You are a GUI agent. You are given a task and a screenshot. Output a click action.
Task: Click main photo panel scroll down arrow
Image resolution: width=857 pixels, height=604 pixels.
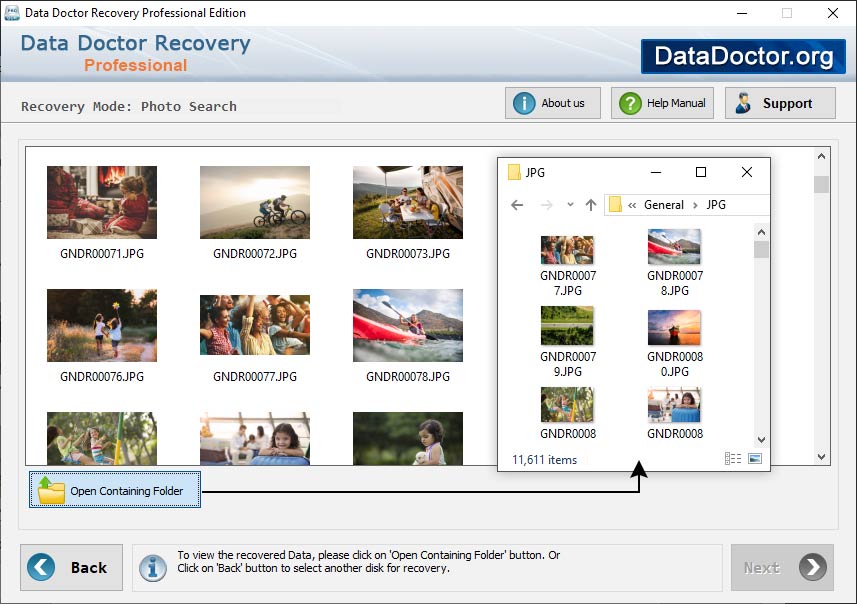[821, 457]
